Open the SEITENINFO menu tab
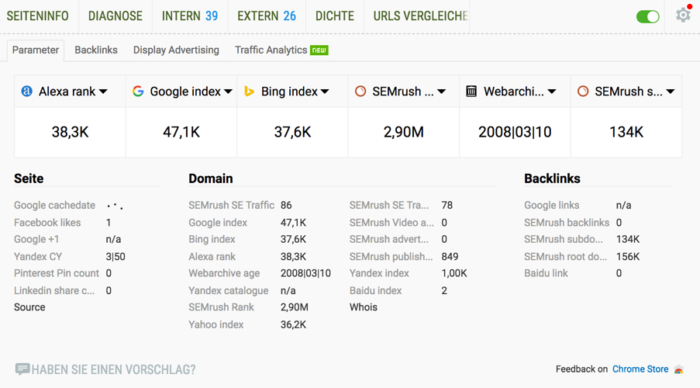The height and width of the screenshot is (388, 700). [x=38, y=16]
